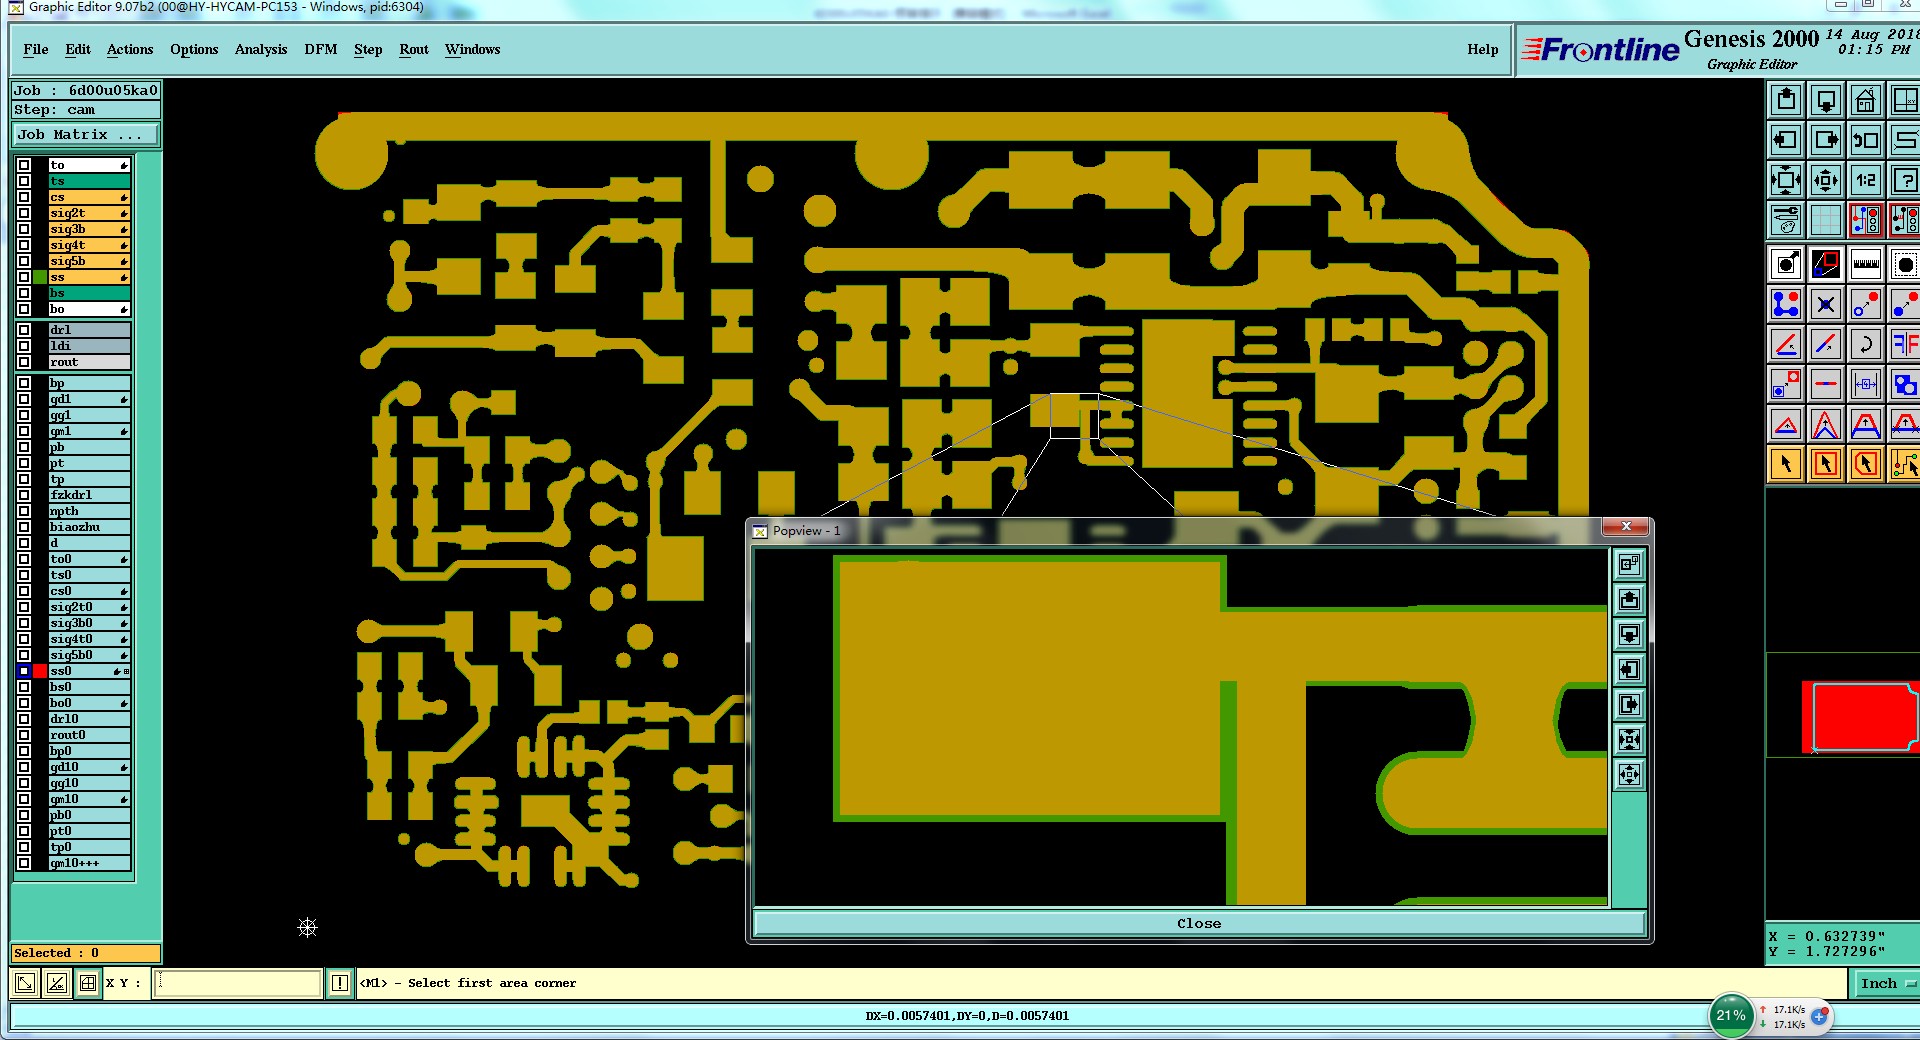Click the Home view icon in the toolbar
Viewport: 1920px width, 1040px height.
(1865, 101)
